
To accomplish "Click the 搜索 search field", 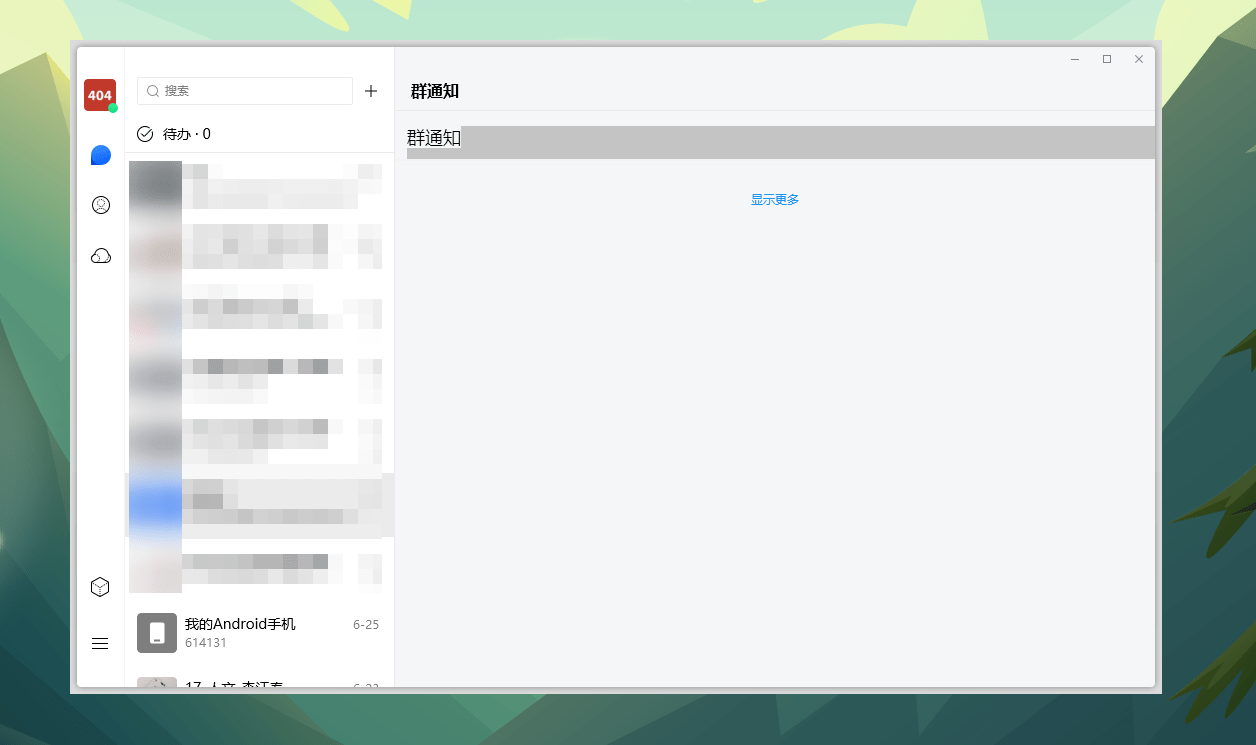I will [x=245, y=91].
